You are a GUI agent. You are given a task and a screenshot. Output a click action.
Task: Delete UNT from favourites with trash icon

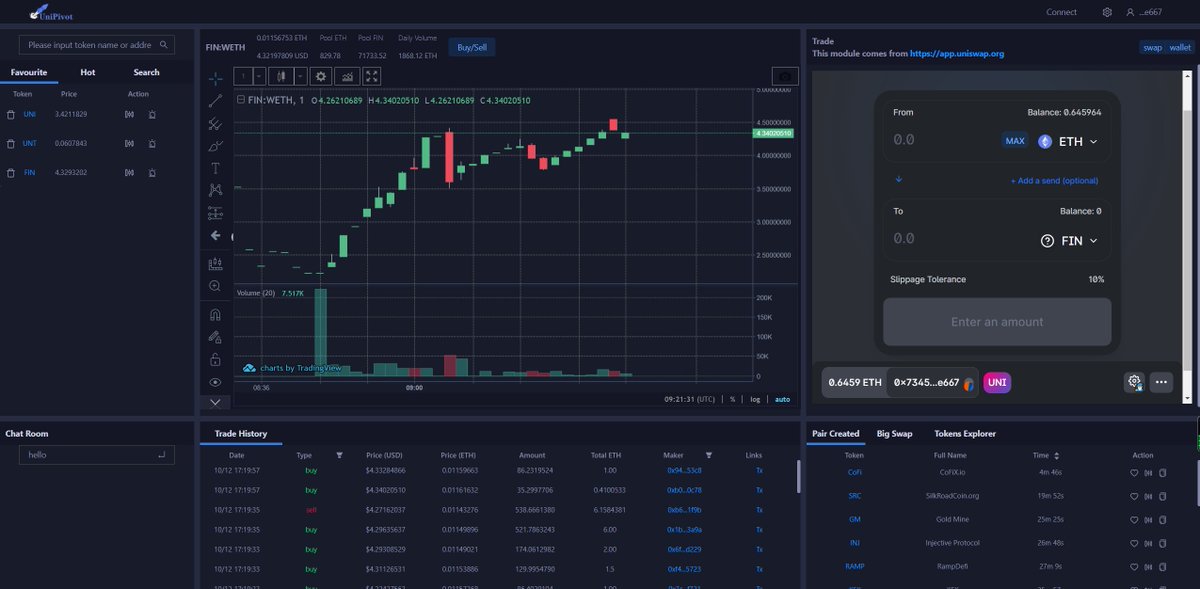coord(11,144)
